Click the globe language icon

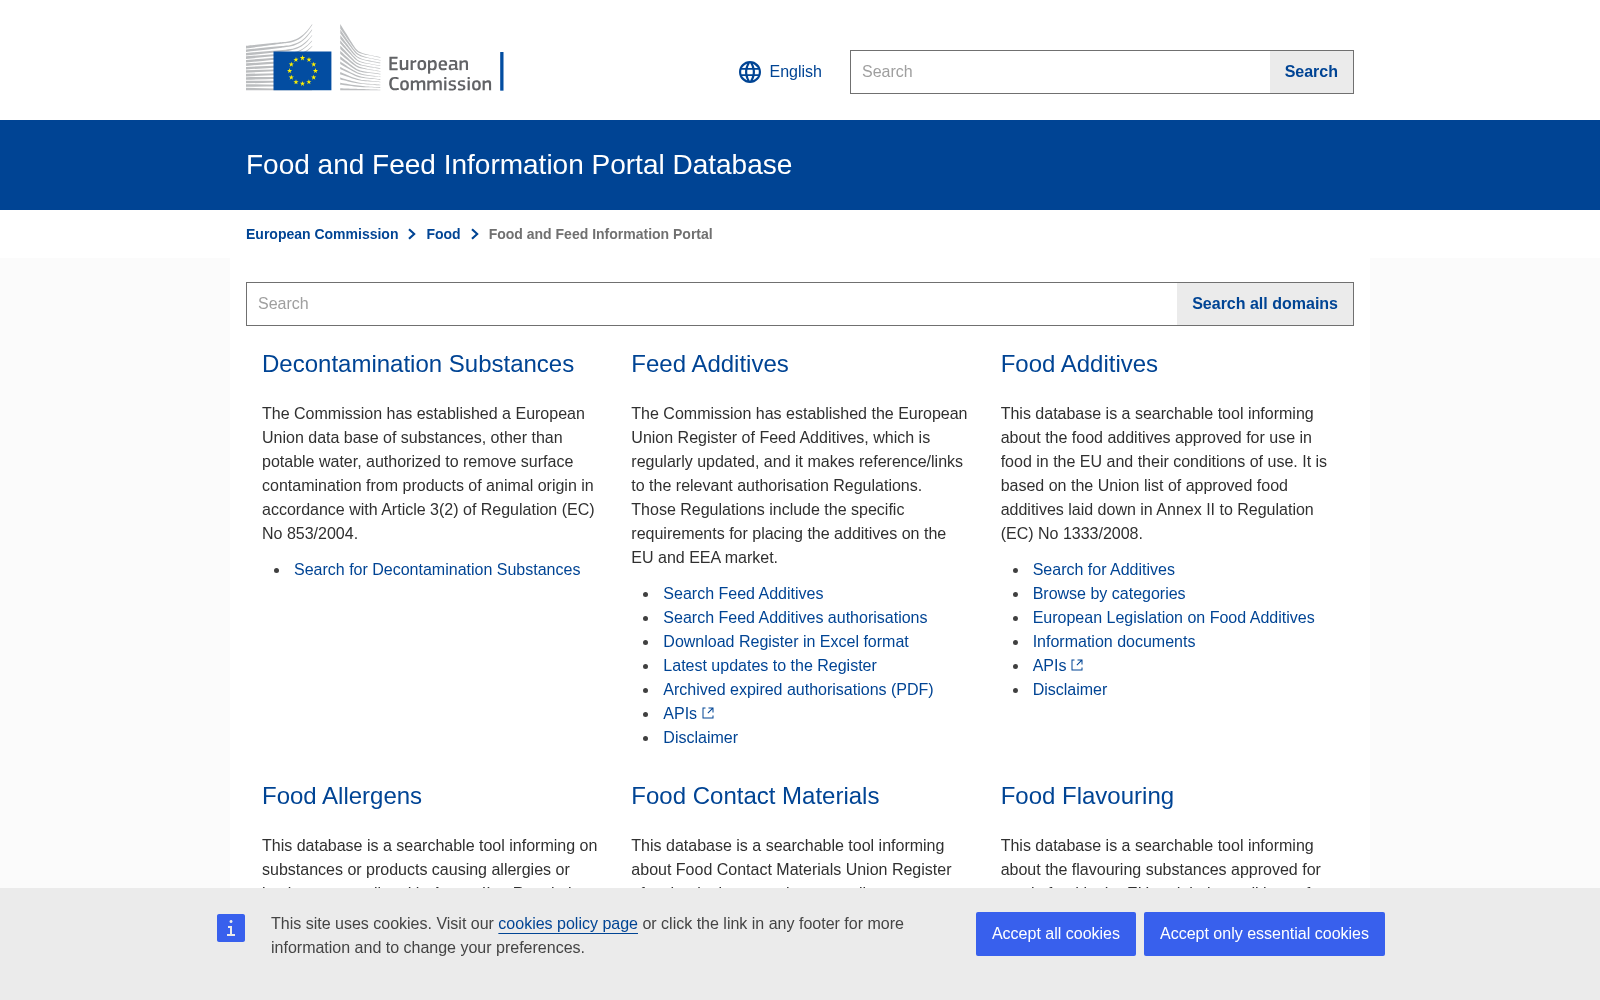coord(750,72)
